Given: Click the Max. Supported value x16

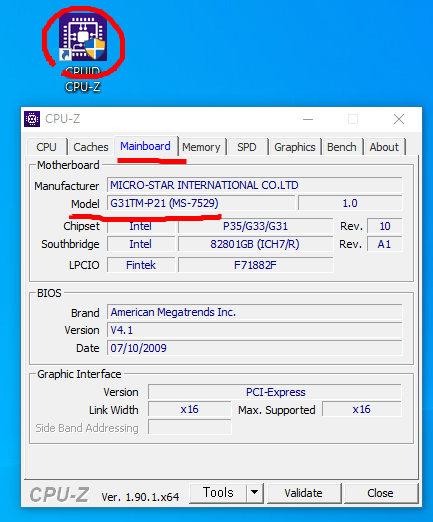Looking at the screenshot, I should click(x=362, y=409).
